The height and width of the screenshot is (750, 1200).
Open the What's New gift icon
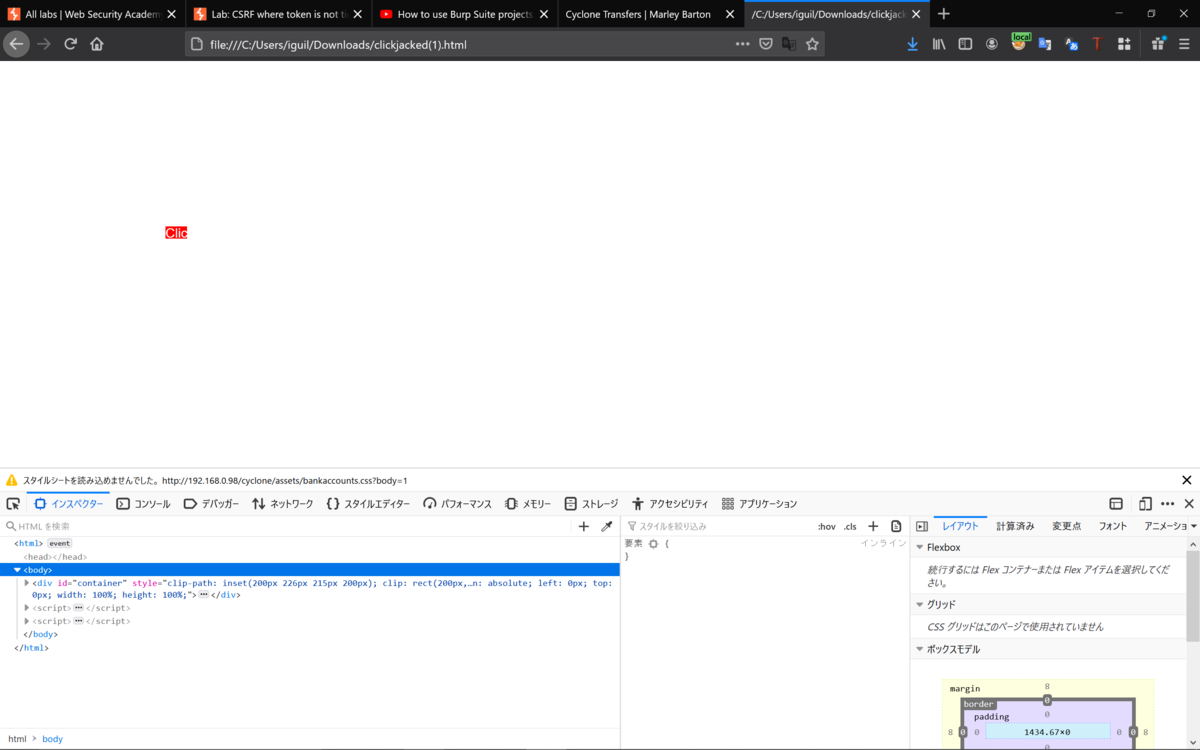click(x=1158, y=44)
